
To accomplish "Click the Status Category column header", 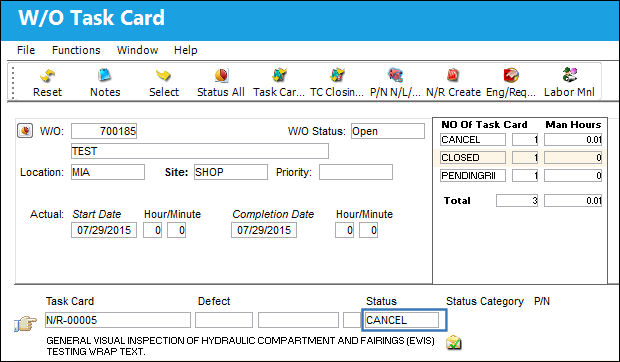I will [485, 301].
